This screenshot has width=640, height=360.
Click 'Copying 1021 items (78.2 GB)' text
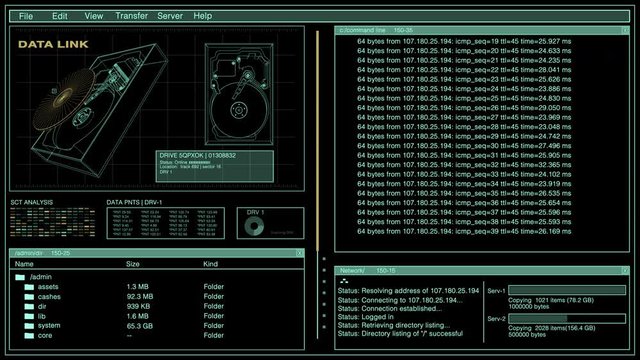[551, 300]
